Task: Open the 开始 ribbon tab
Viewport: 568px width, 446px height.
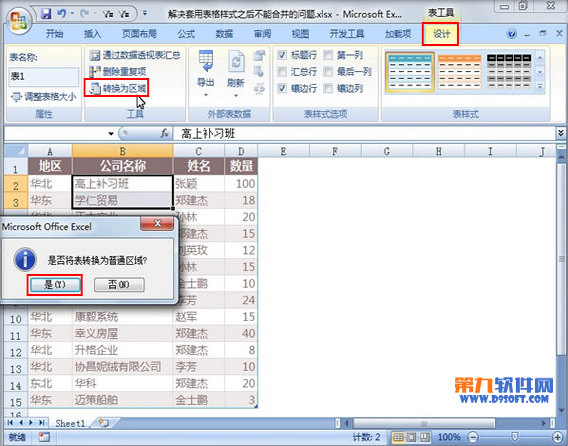Action: click(55, 34)
